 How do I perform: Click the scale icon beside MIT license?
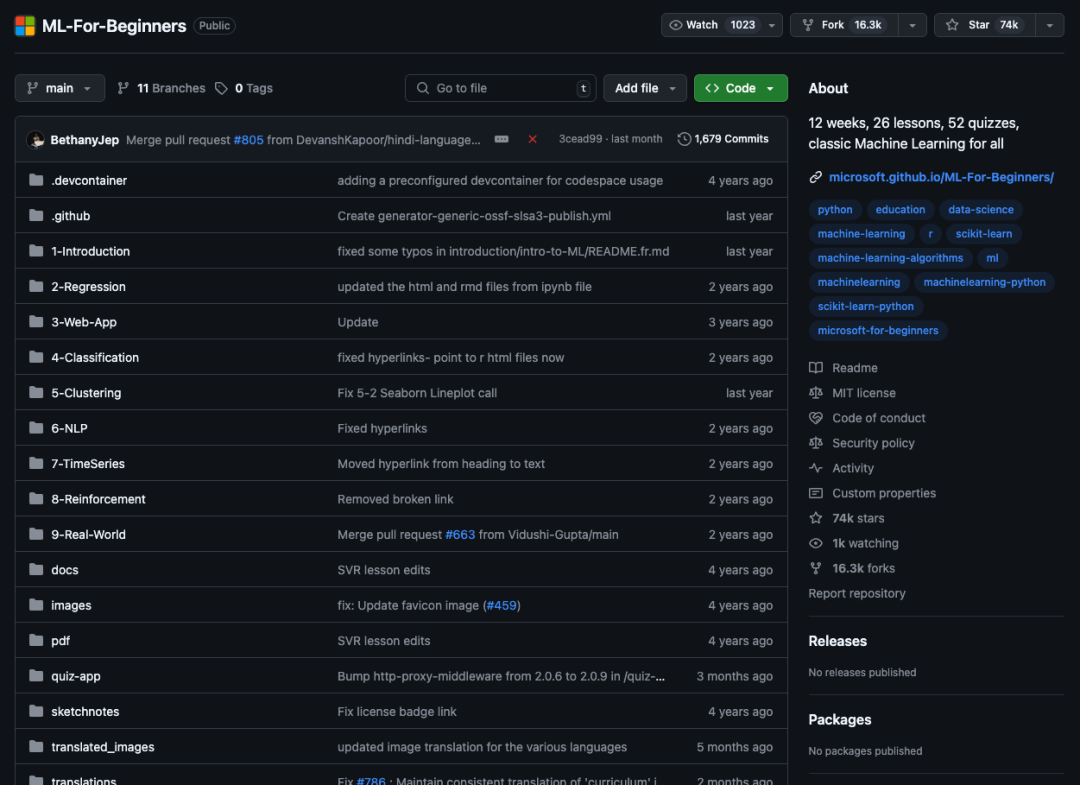coord(816,392)
